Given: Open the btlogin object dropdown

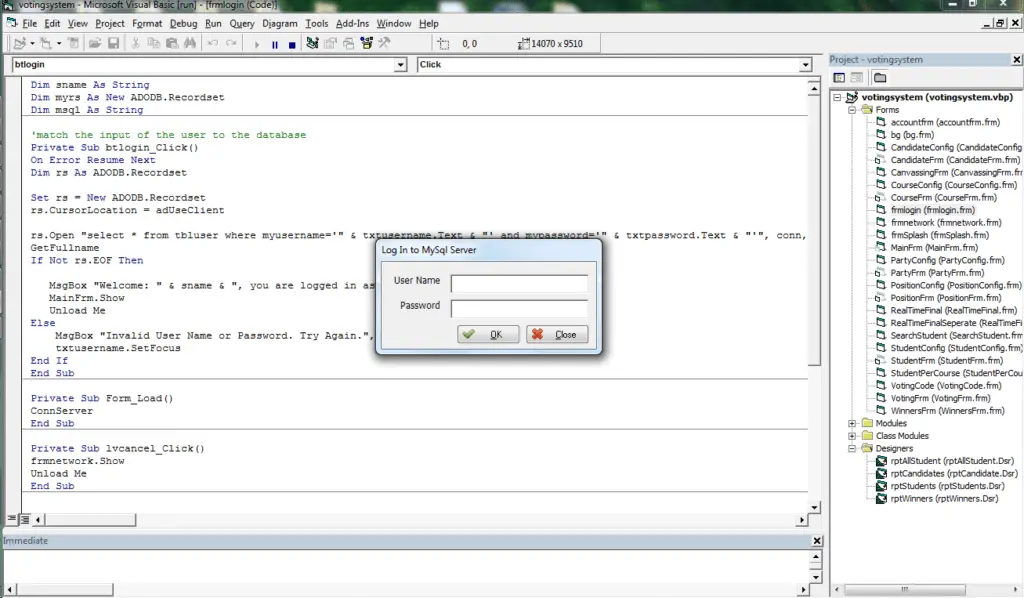Looking at the screenshot, I should point(399,65).
